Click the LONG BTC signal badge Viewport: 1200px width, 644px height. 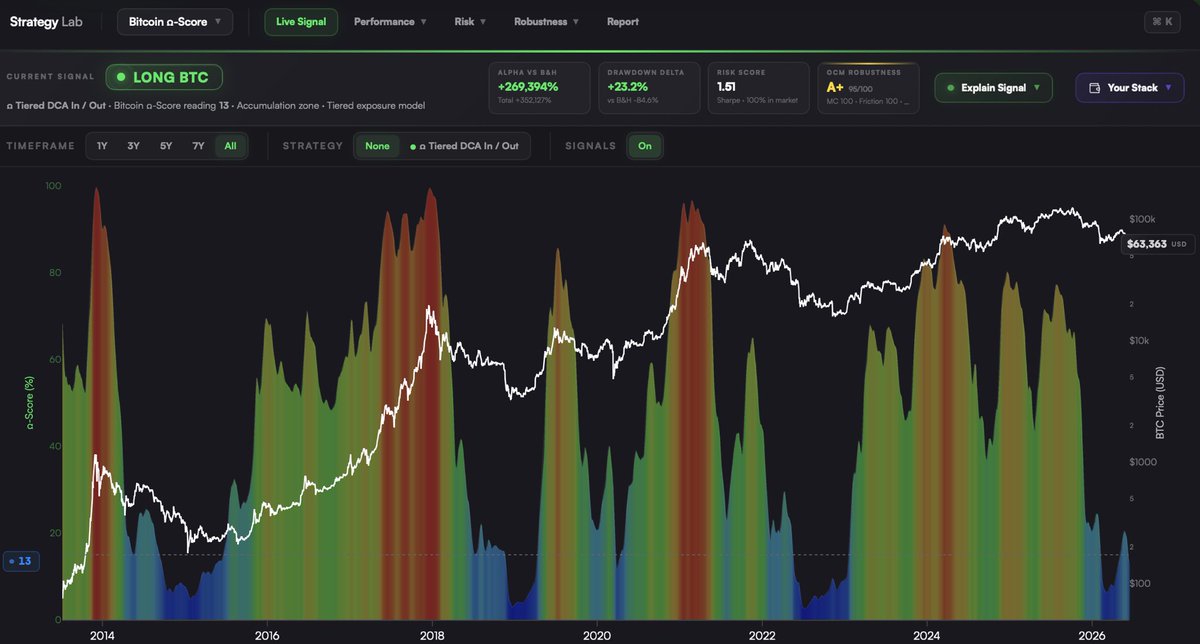164,77
